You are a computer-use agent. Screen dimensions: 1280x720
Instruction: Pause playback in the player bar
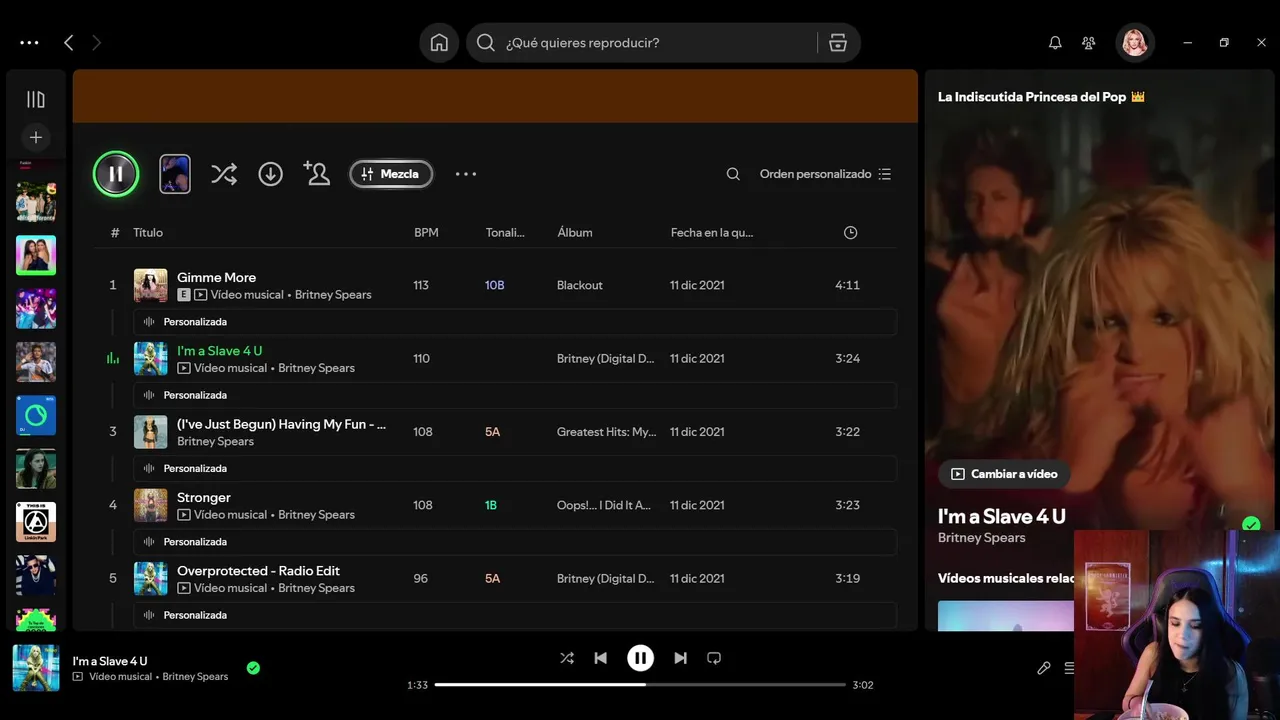pyautogui.click(x=640, y=658)
